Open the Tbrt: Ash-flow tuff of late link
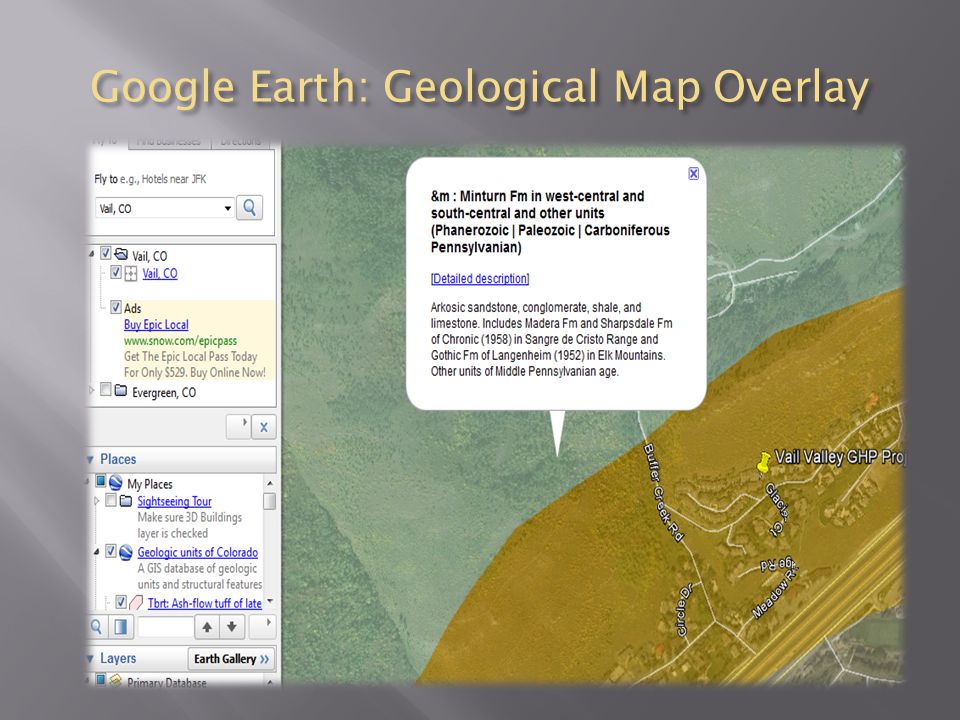Viewport: 960px width, 720px height. (x=204, y=603)
